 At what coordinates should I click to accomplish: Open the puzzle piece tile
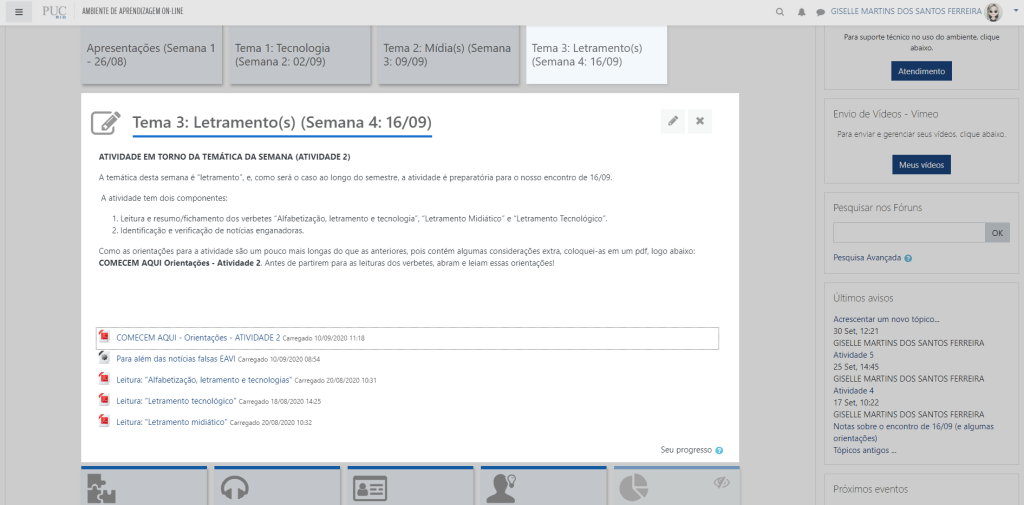(105, 488)
